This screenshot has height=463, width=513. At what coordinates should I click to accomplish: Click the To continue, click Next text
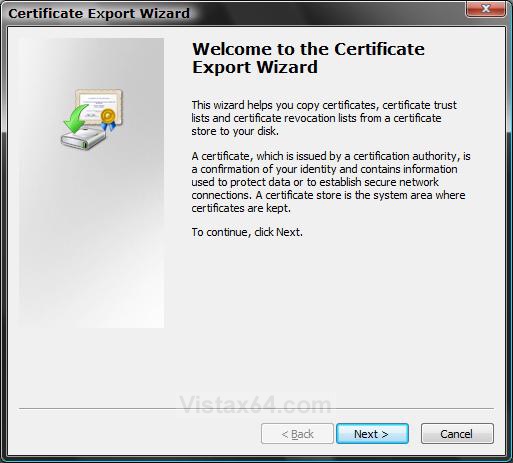[247, 232]
